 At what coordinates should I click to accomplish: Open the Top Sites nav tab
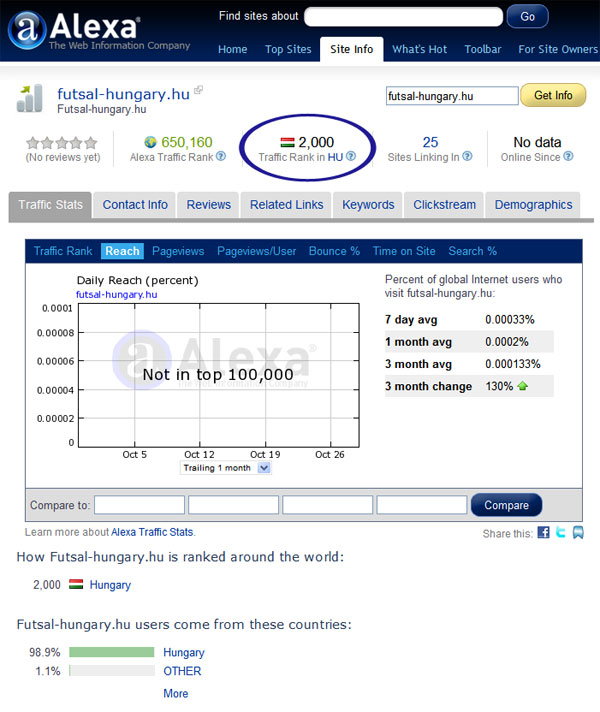[288, 49]
